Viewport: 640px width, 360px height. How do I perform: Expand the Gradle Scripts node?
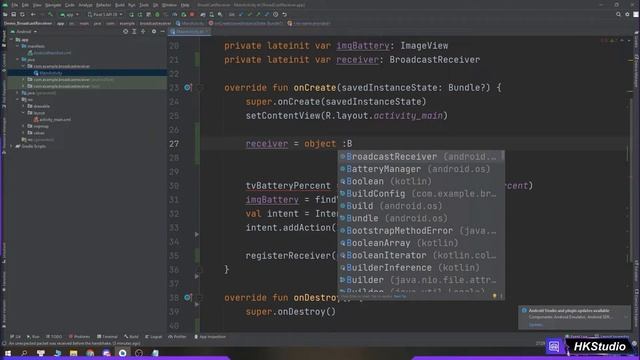click(12, 146)
